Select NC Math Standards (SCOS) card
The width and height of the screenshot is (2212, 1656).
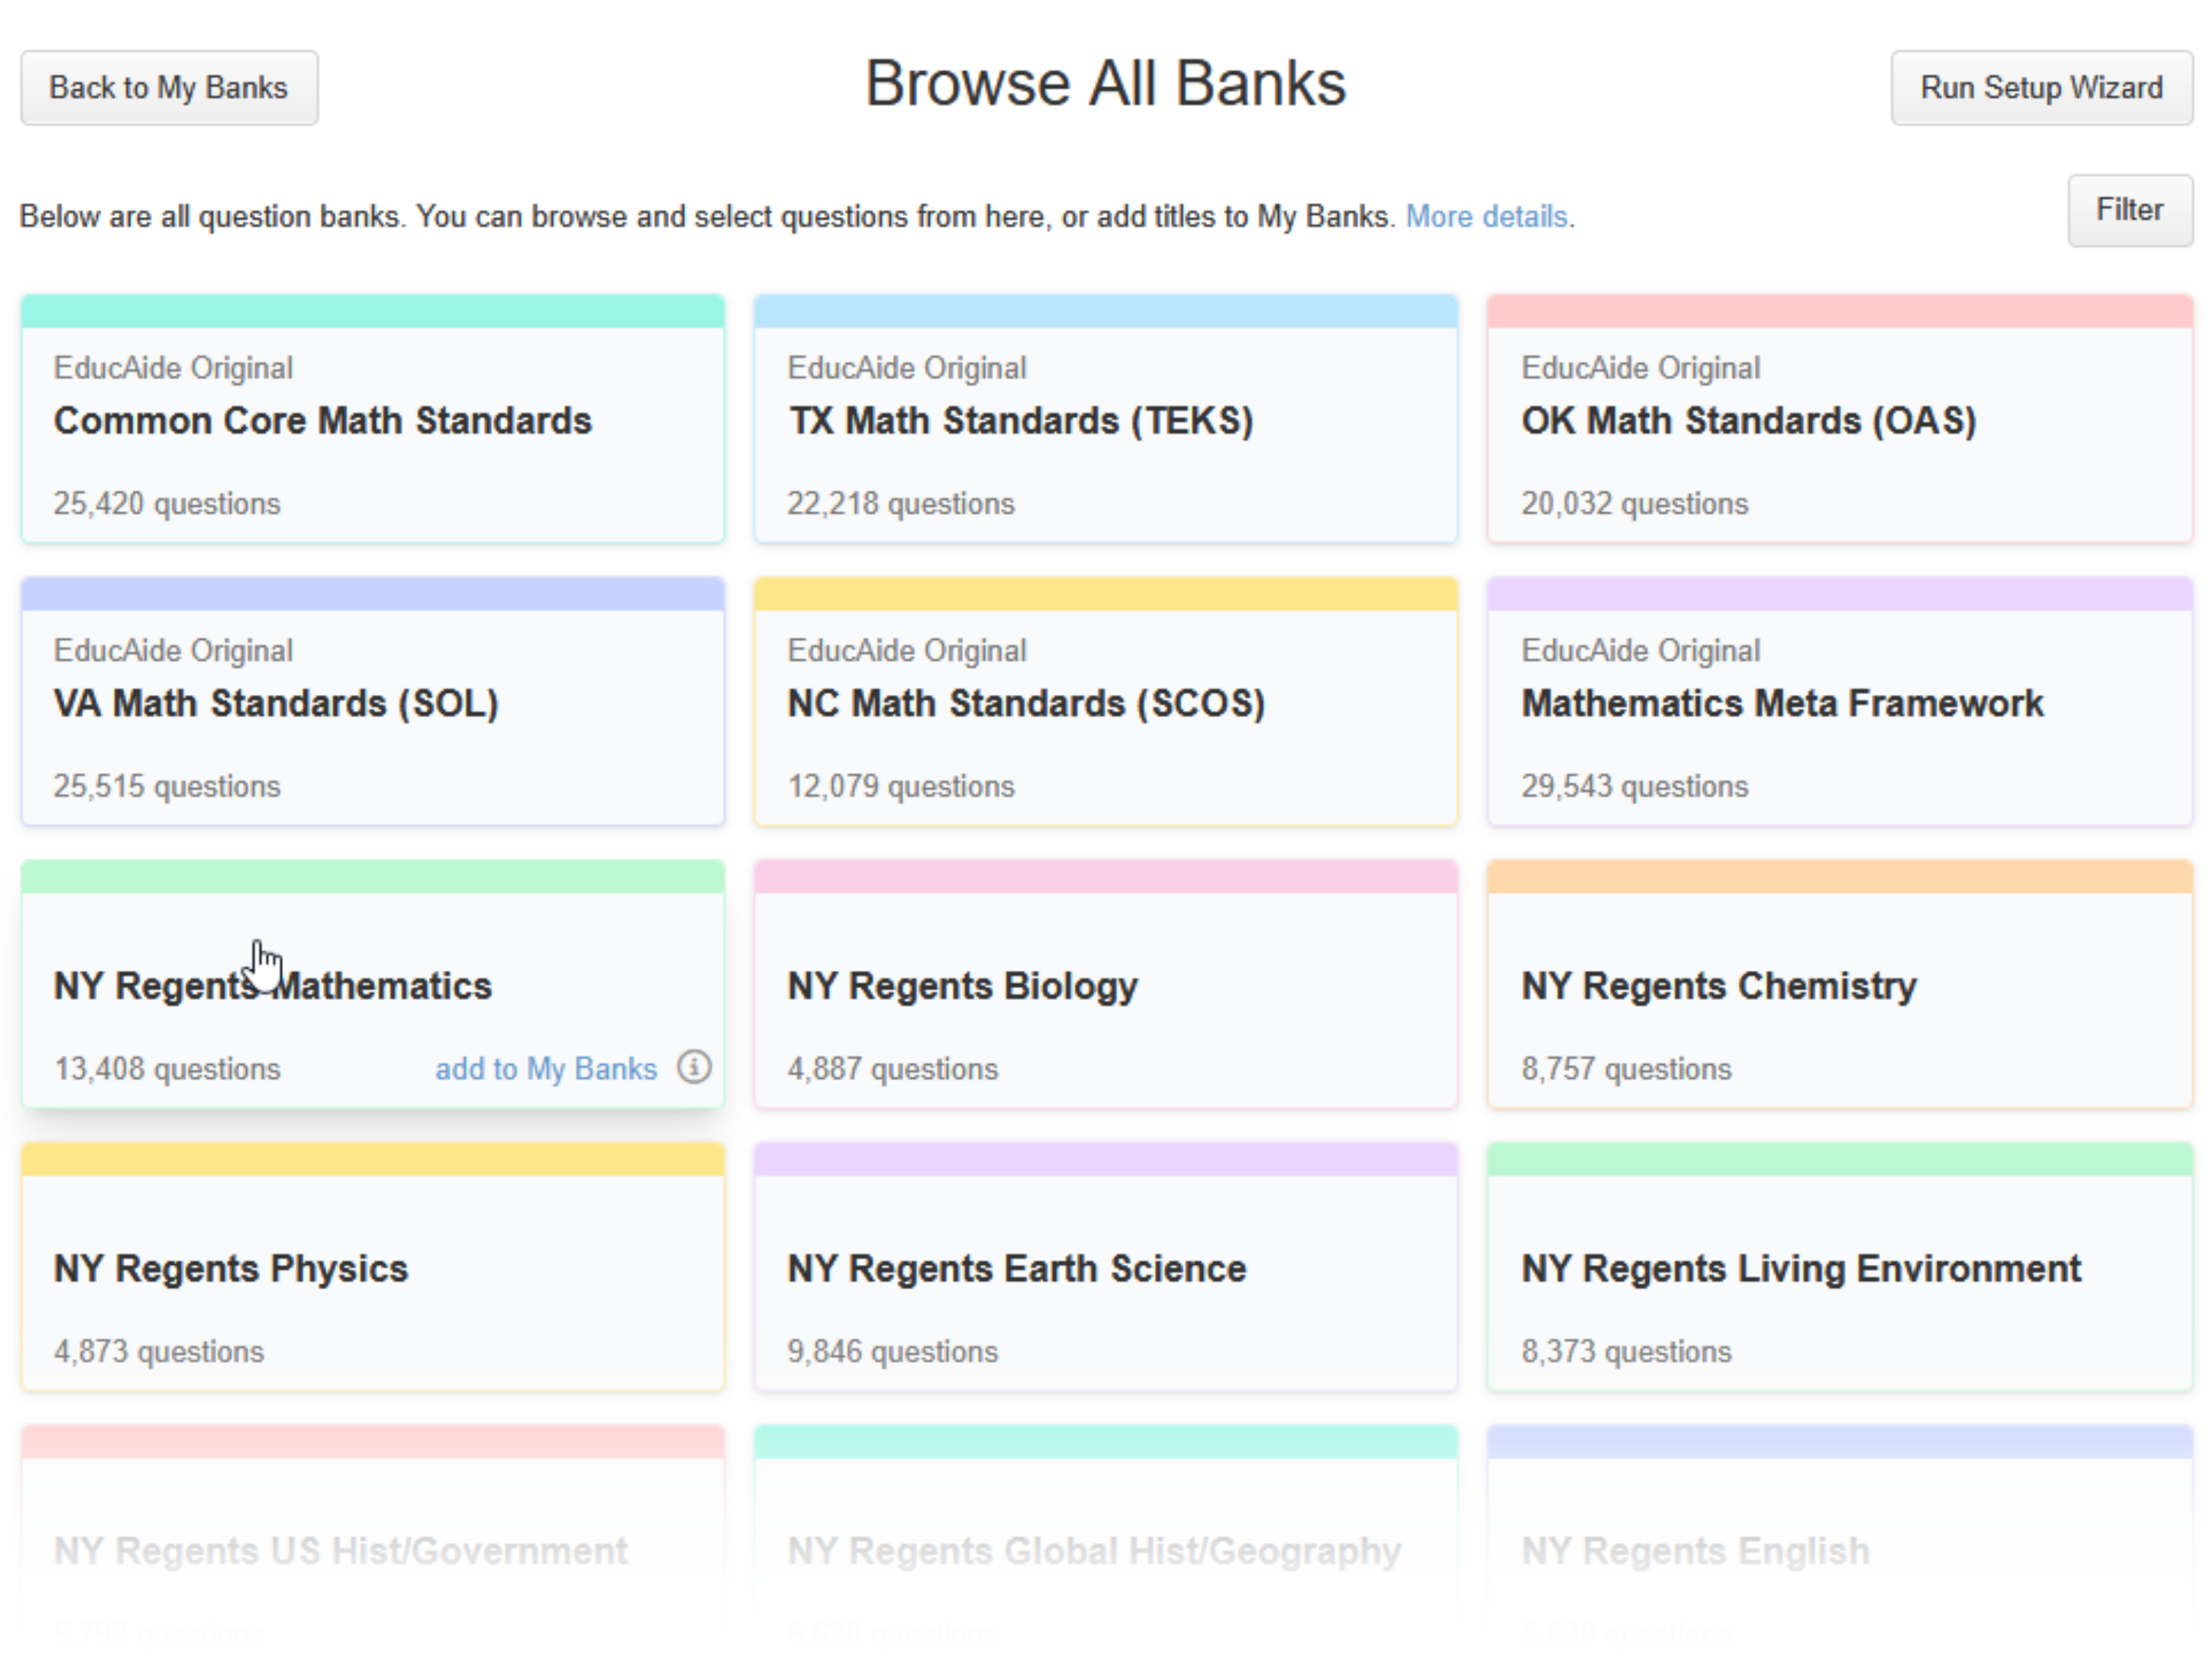(x=1105, y=702)
